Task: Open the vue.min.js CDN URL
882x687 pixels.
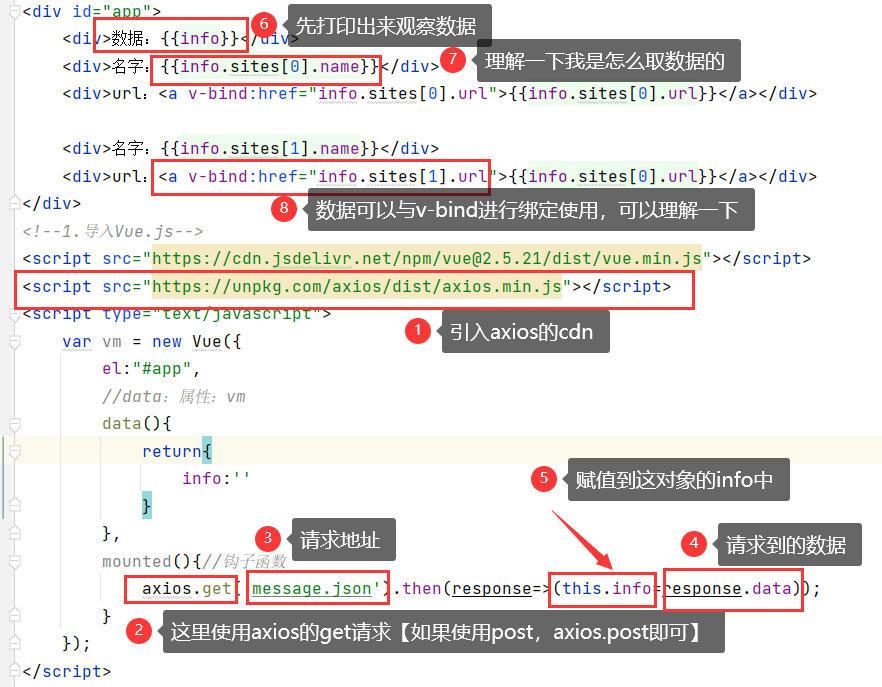Action: (x=426, y=258)
